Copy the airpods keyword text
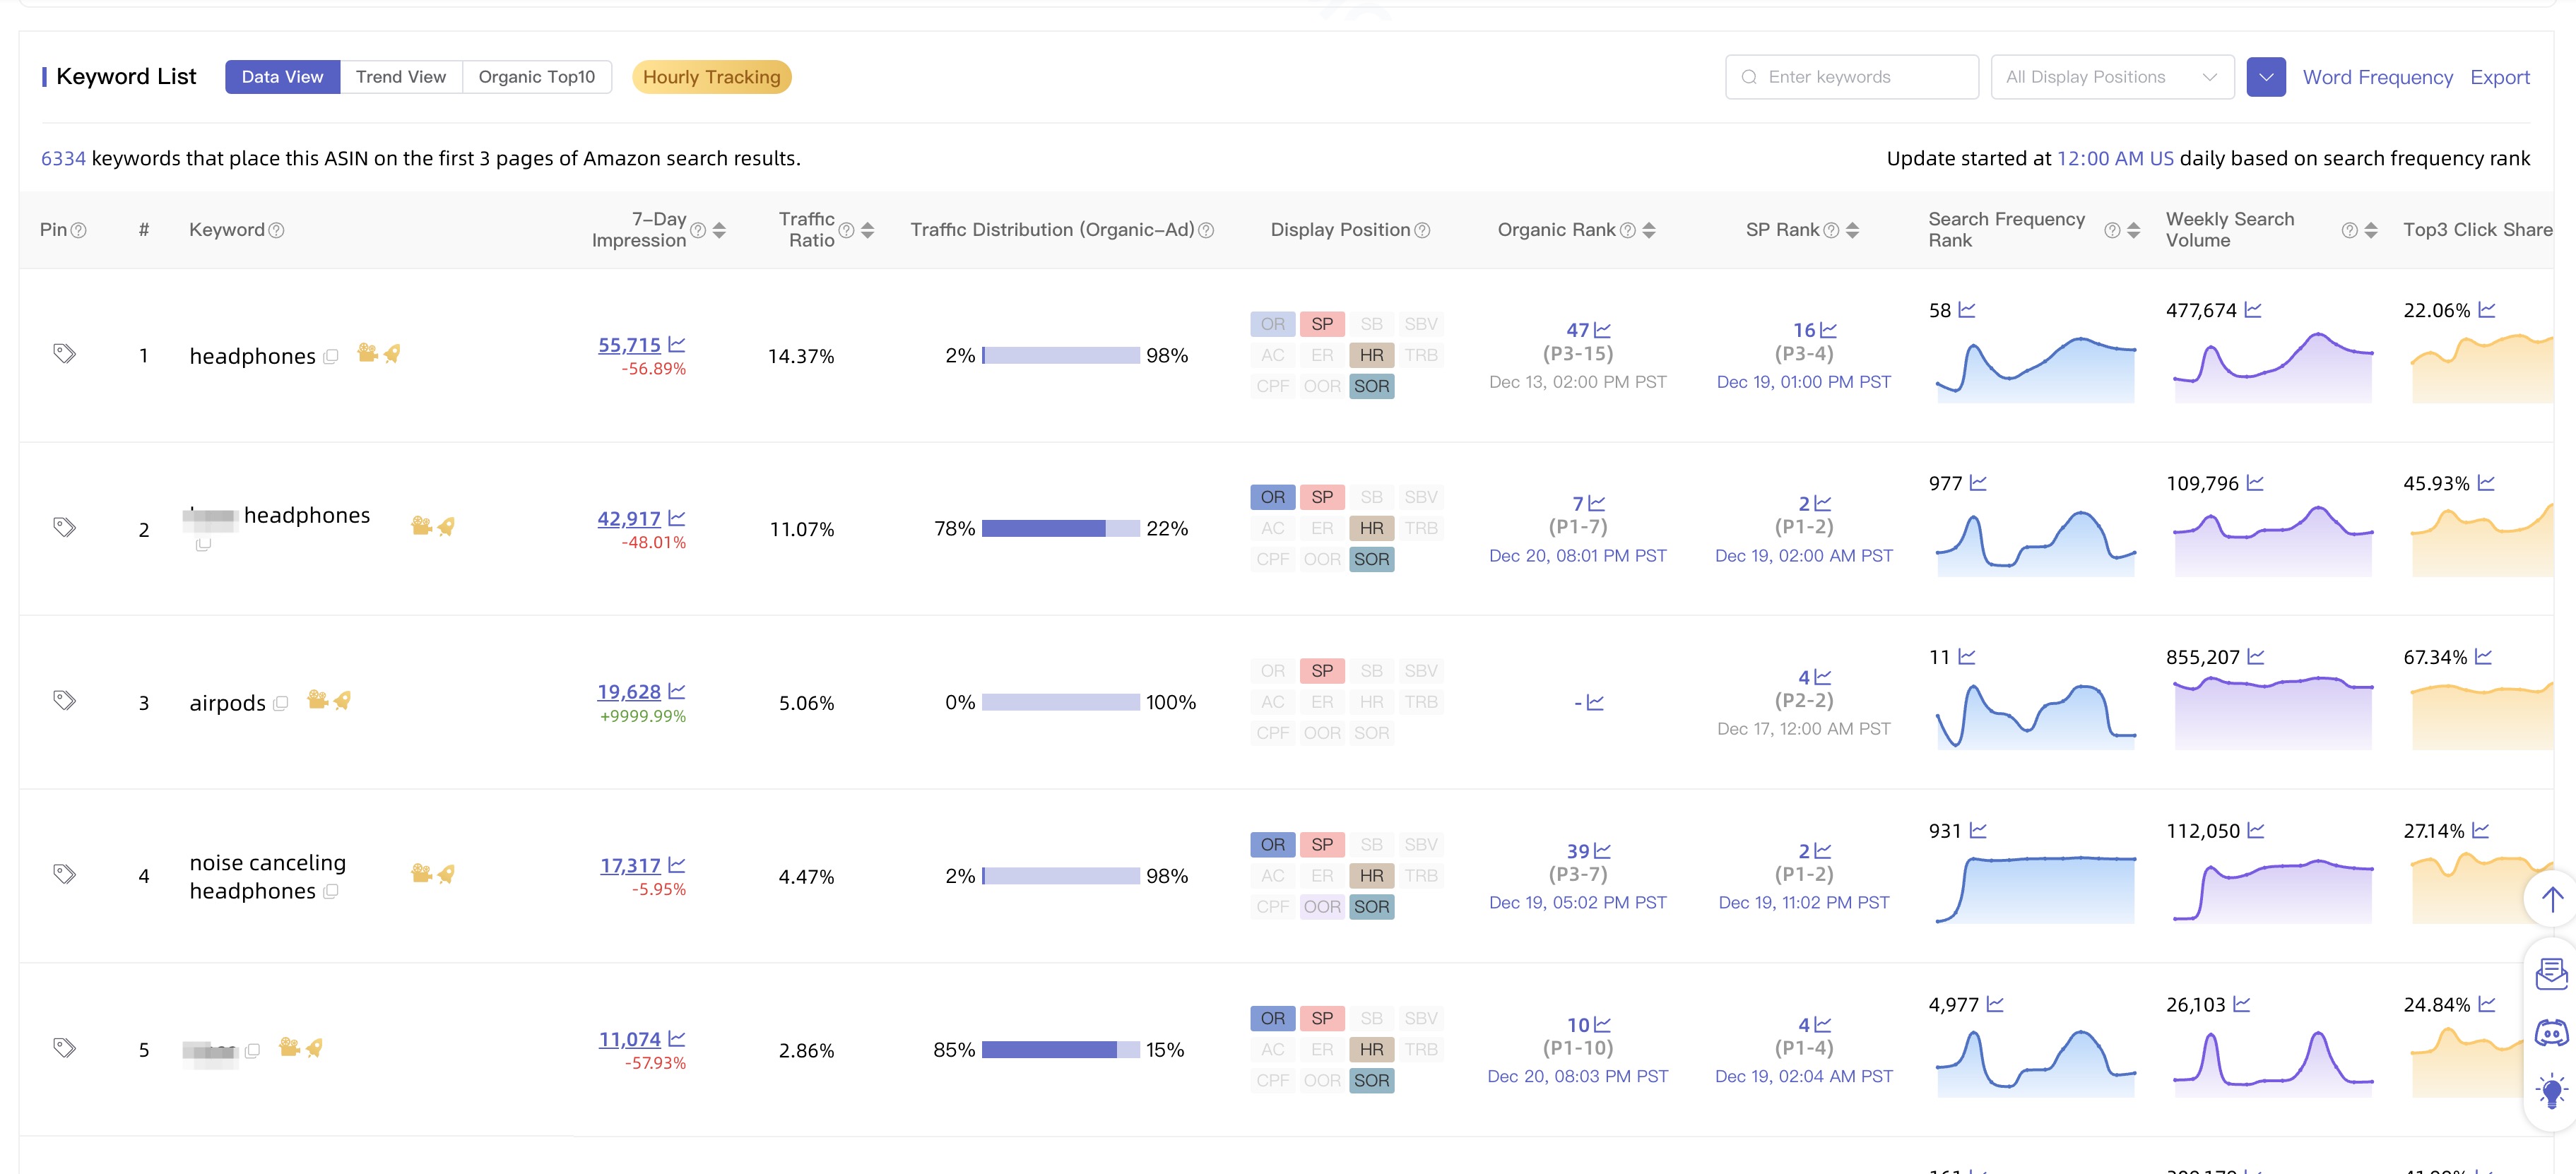The image size is (2576, 1174). click(281, 703)
